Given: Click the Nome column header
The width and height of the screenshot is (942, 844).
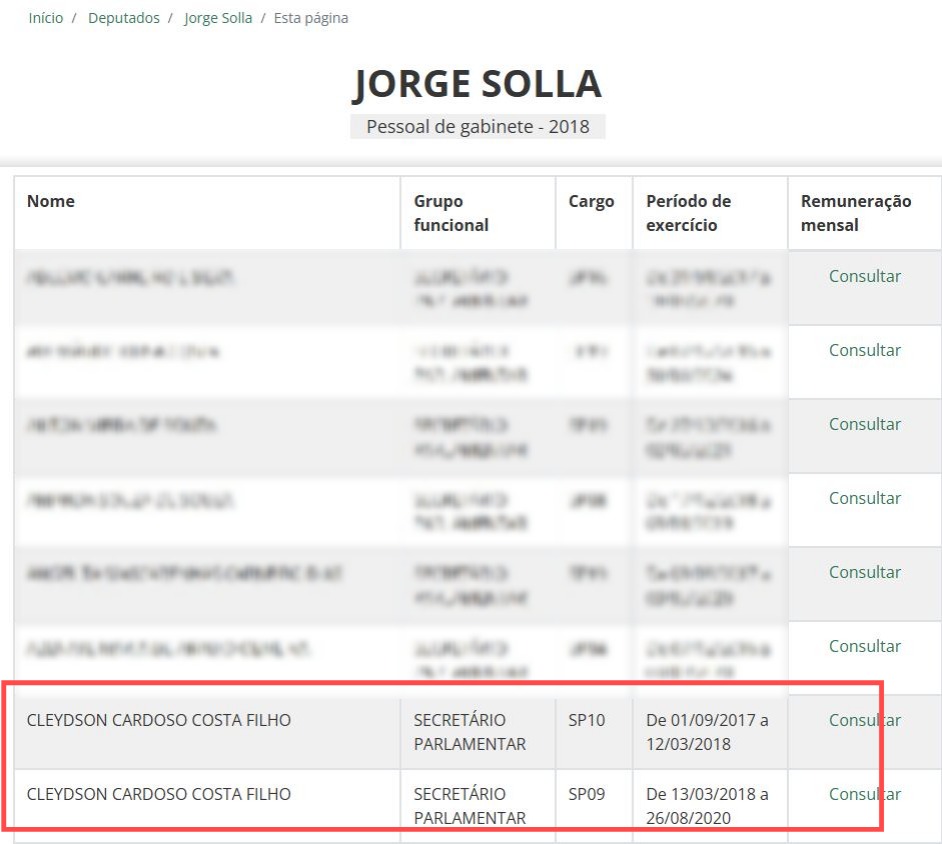Looking at the screenshot, I should (x=51, y=201).
